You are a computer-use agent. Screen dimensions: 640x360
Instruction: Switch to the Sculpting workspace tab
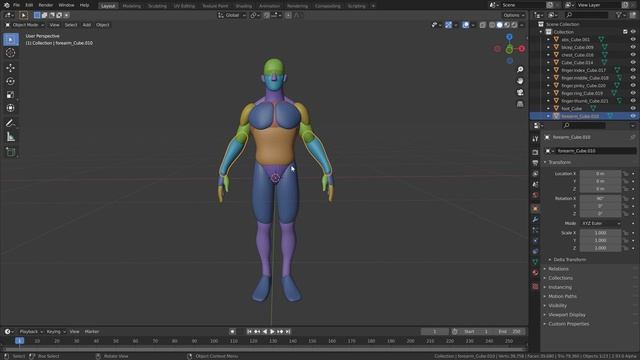point(157,6)
